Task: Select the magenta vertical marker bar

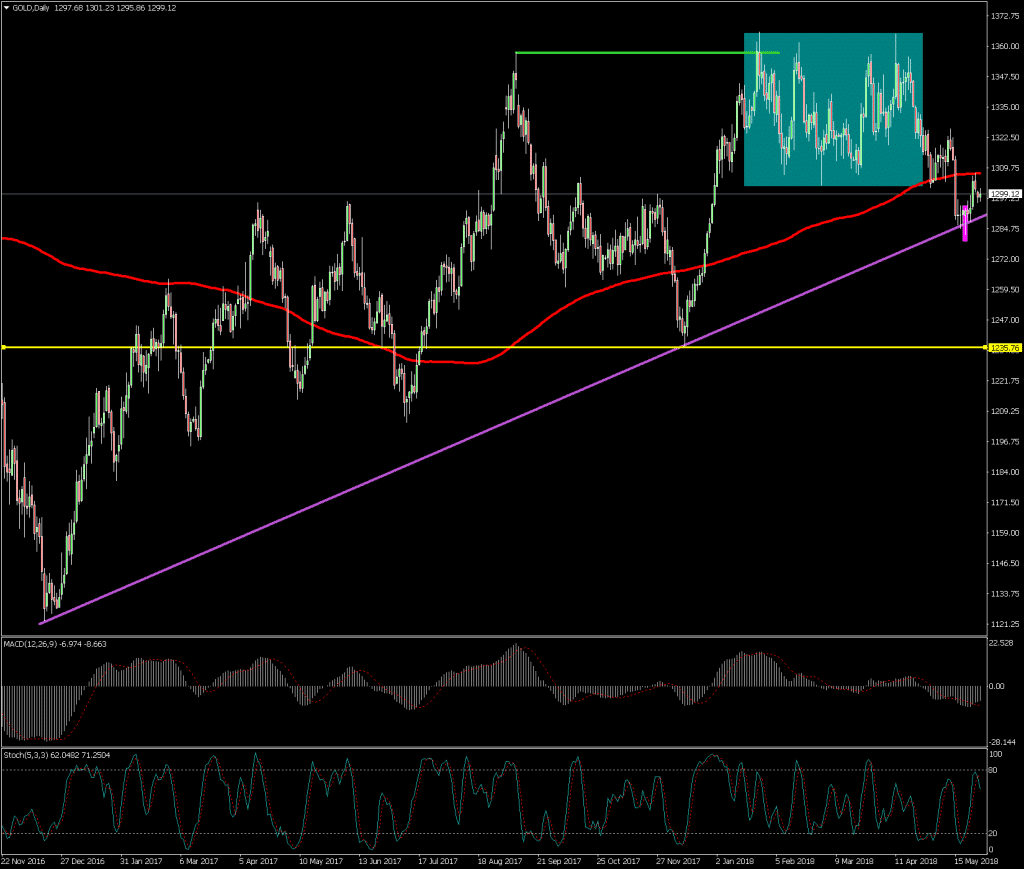Action: click(965, 225)
